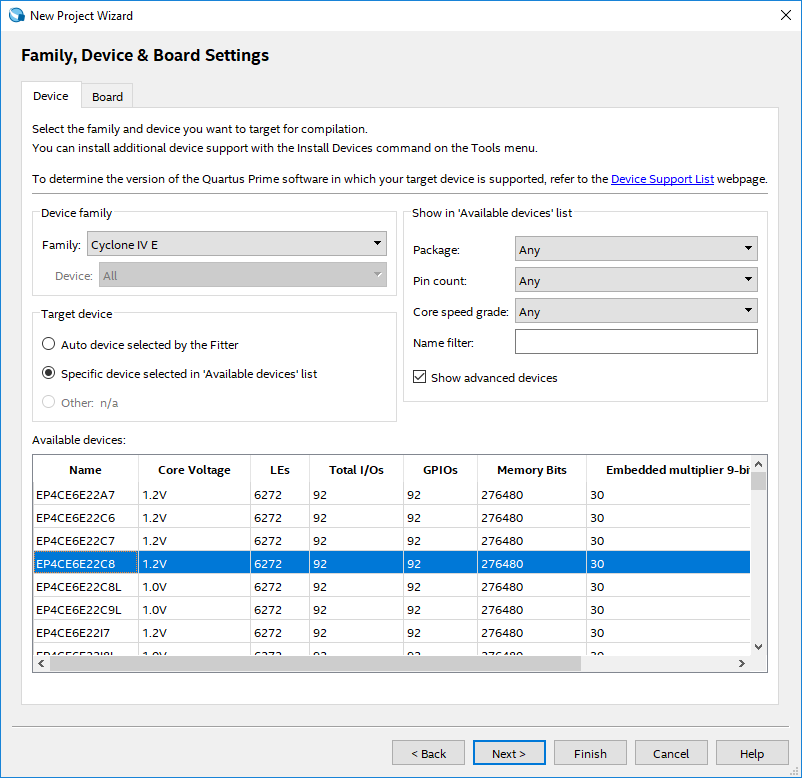The image size is (802, 778).
Task: Click the horizontal scrollbar thumb of device list
Action: coord(315,663)
